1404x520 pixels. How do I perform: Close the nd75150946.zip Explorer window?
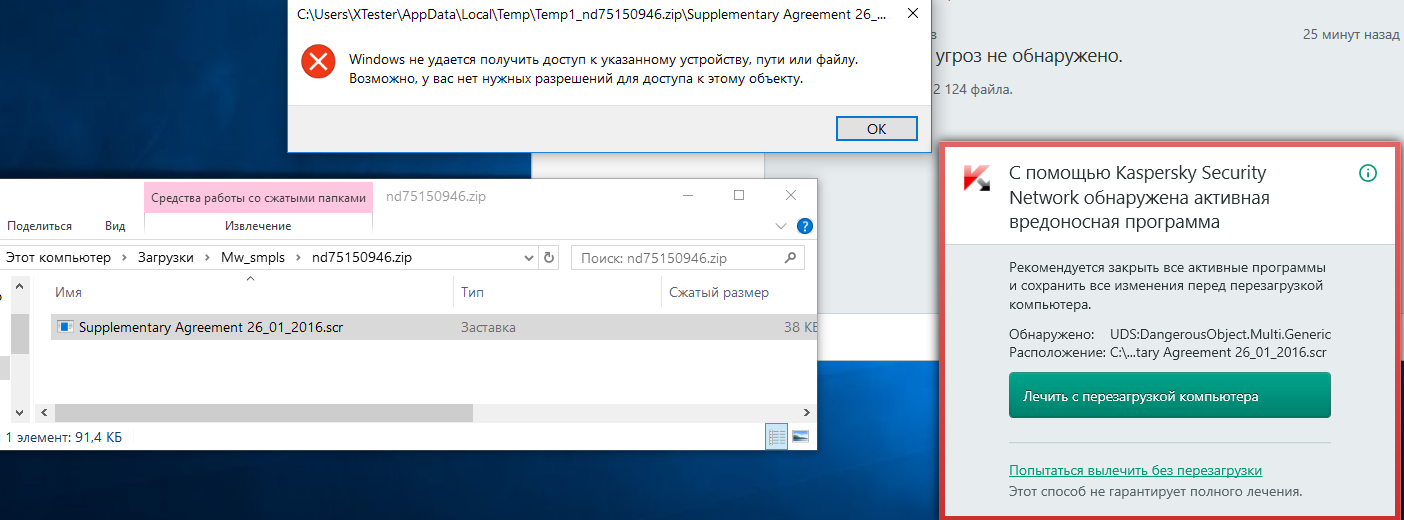[791, 196]
